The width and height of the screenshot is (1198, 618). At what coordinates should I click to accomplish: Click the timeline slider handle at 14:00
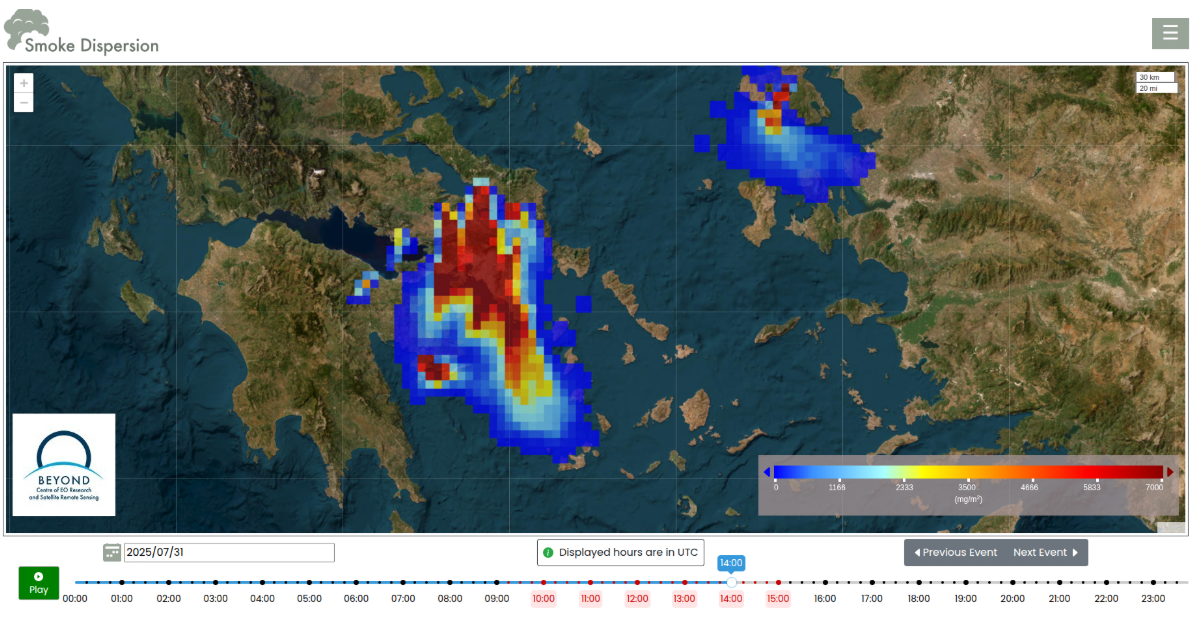[731, 582]
